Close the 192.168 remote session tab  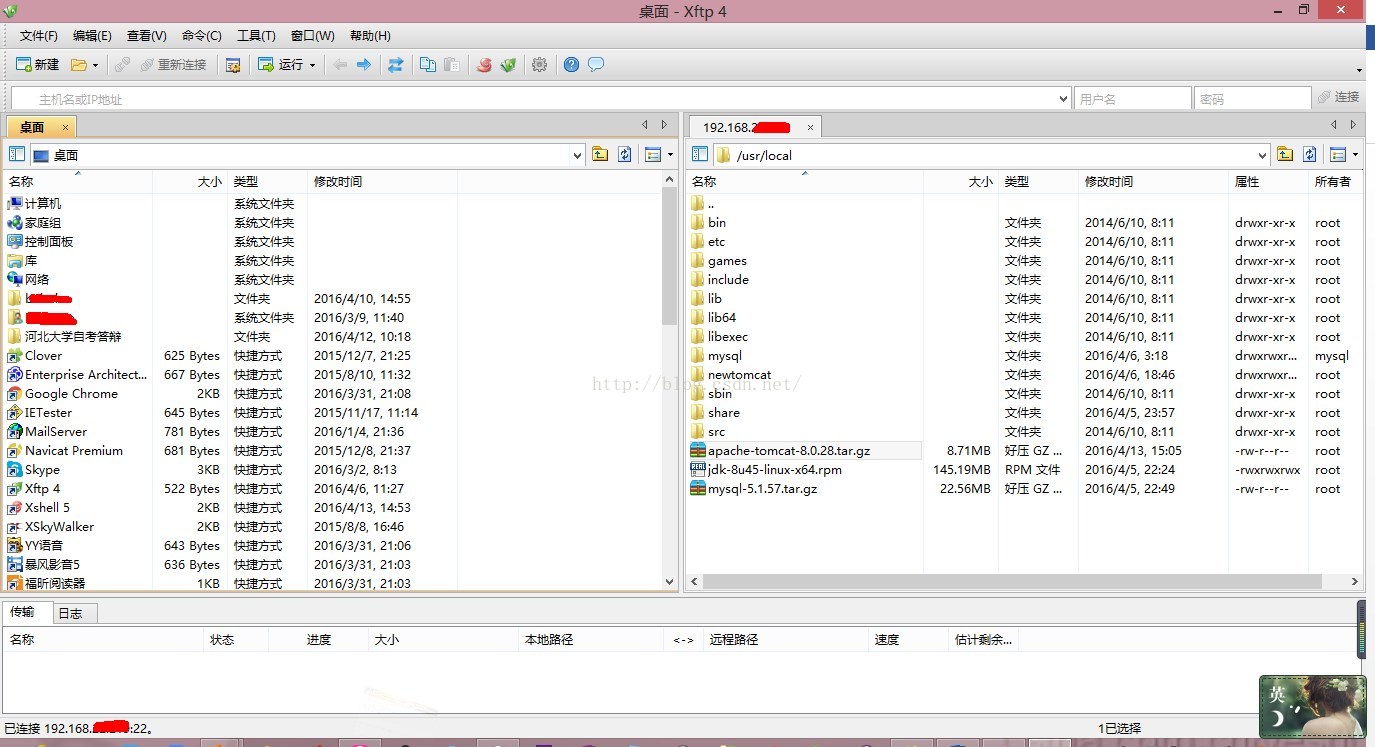(810, 127)
